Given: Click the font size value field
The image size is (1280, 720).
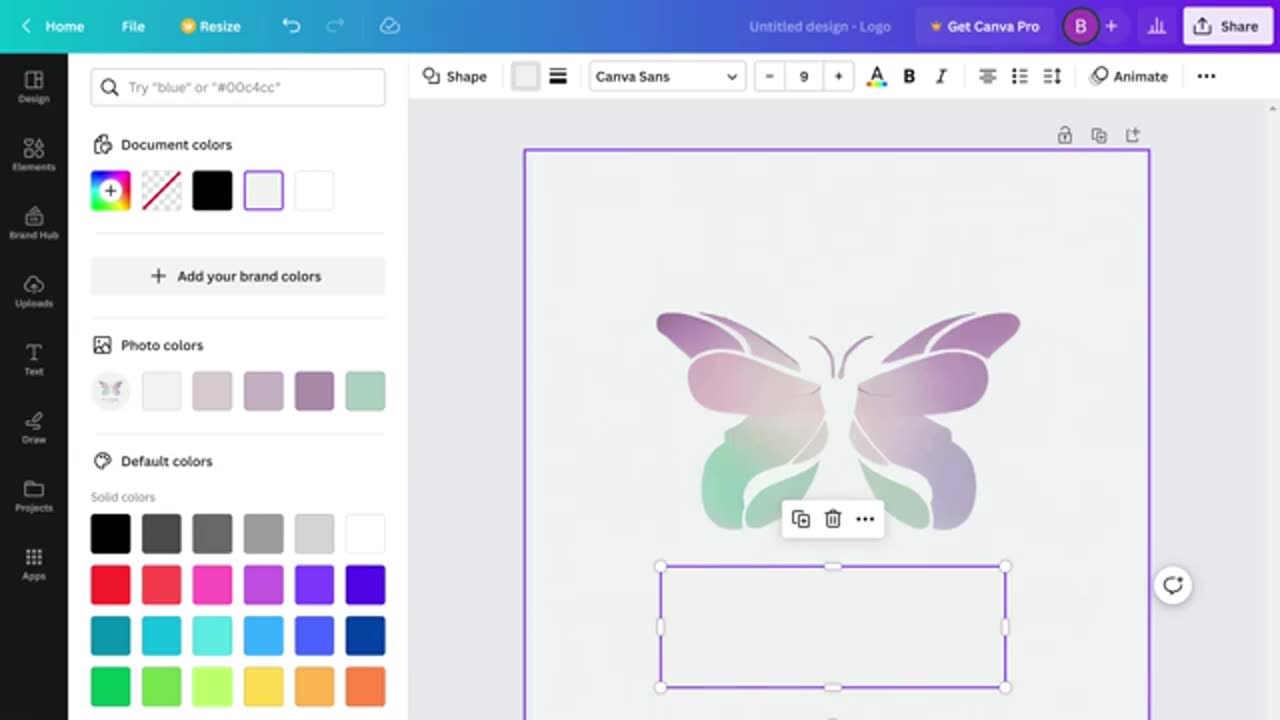Looking at the screenshot, I should coord(804,76).
